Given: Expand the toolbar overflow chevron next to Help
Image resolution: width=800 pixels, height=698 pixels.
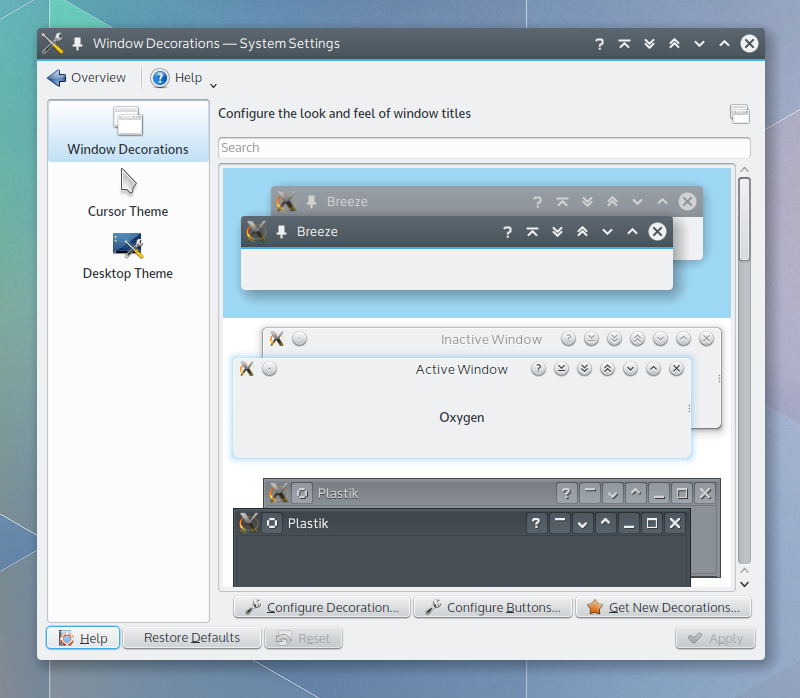Looking at the screenshot, I should click(x=213, y=85).
